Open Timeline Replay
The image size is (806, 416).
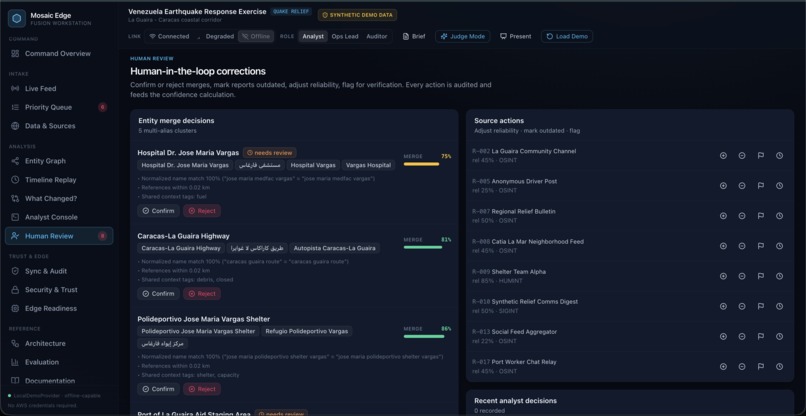(x=59, y=180)
